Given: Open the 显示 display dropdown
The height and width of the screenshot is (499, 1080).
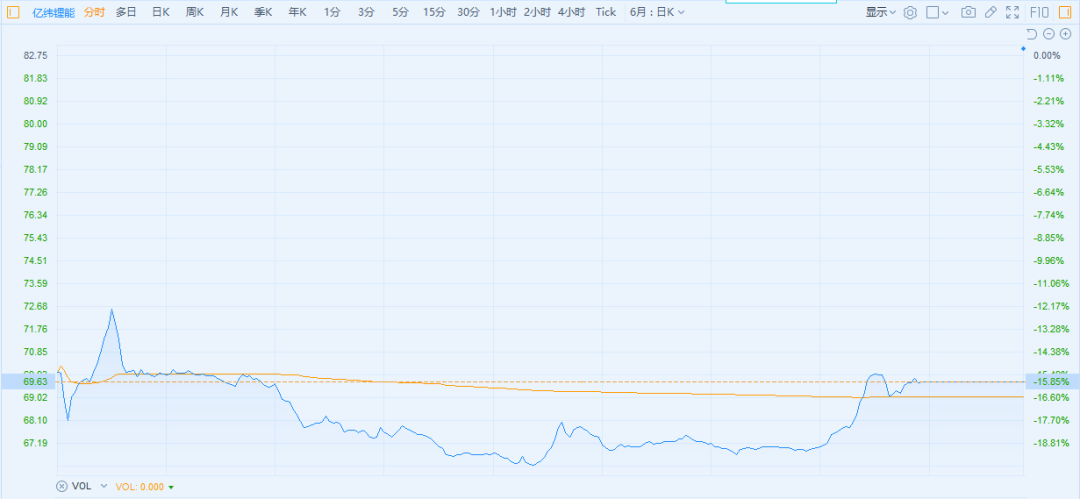Looking at the screenshot, I should 881,12.
